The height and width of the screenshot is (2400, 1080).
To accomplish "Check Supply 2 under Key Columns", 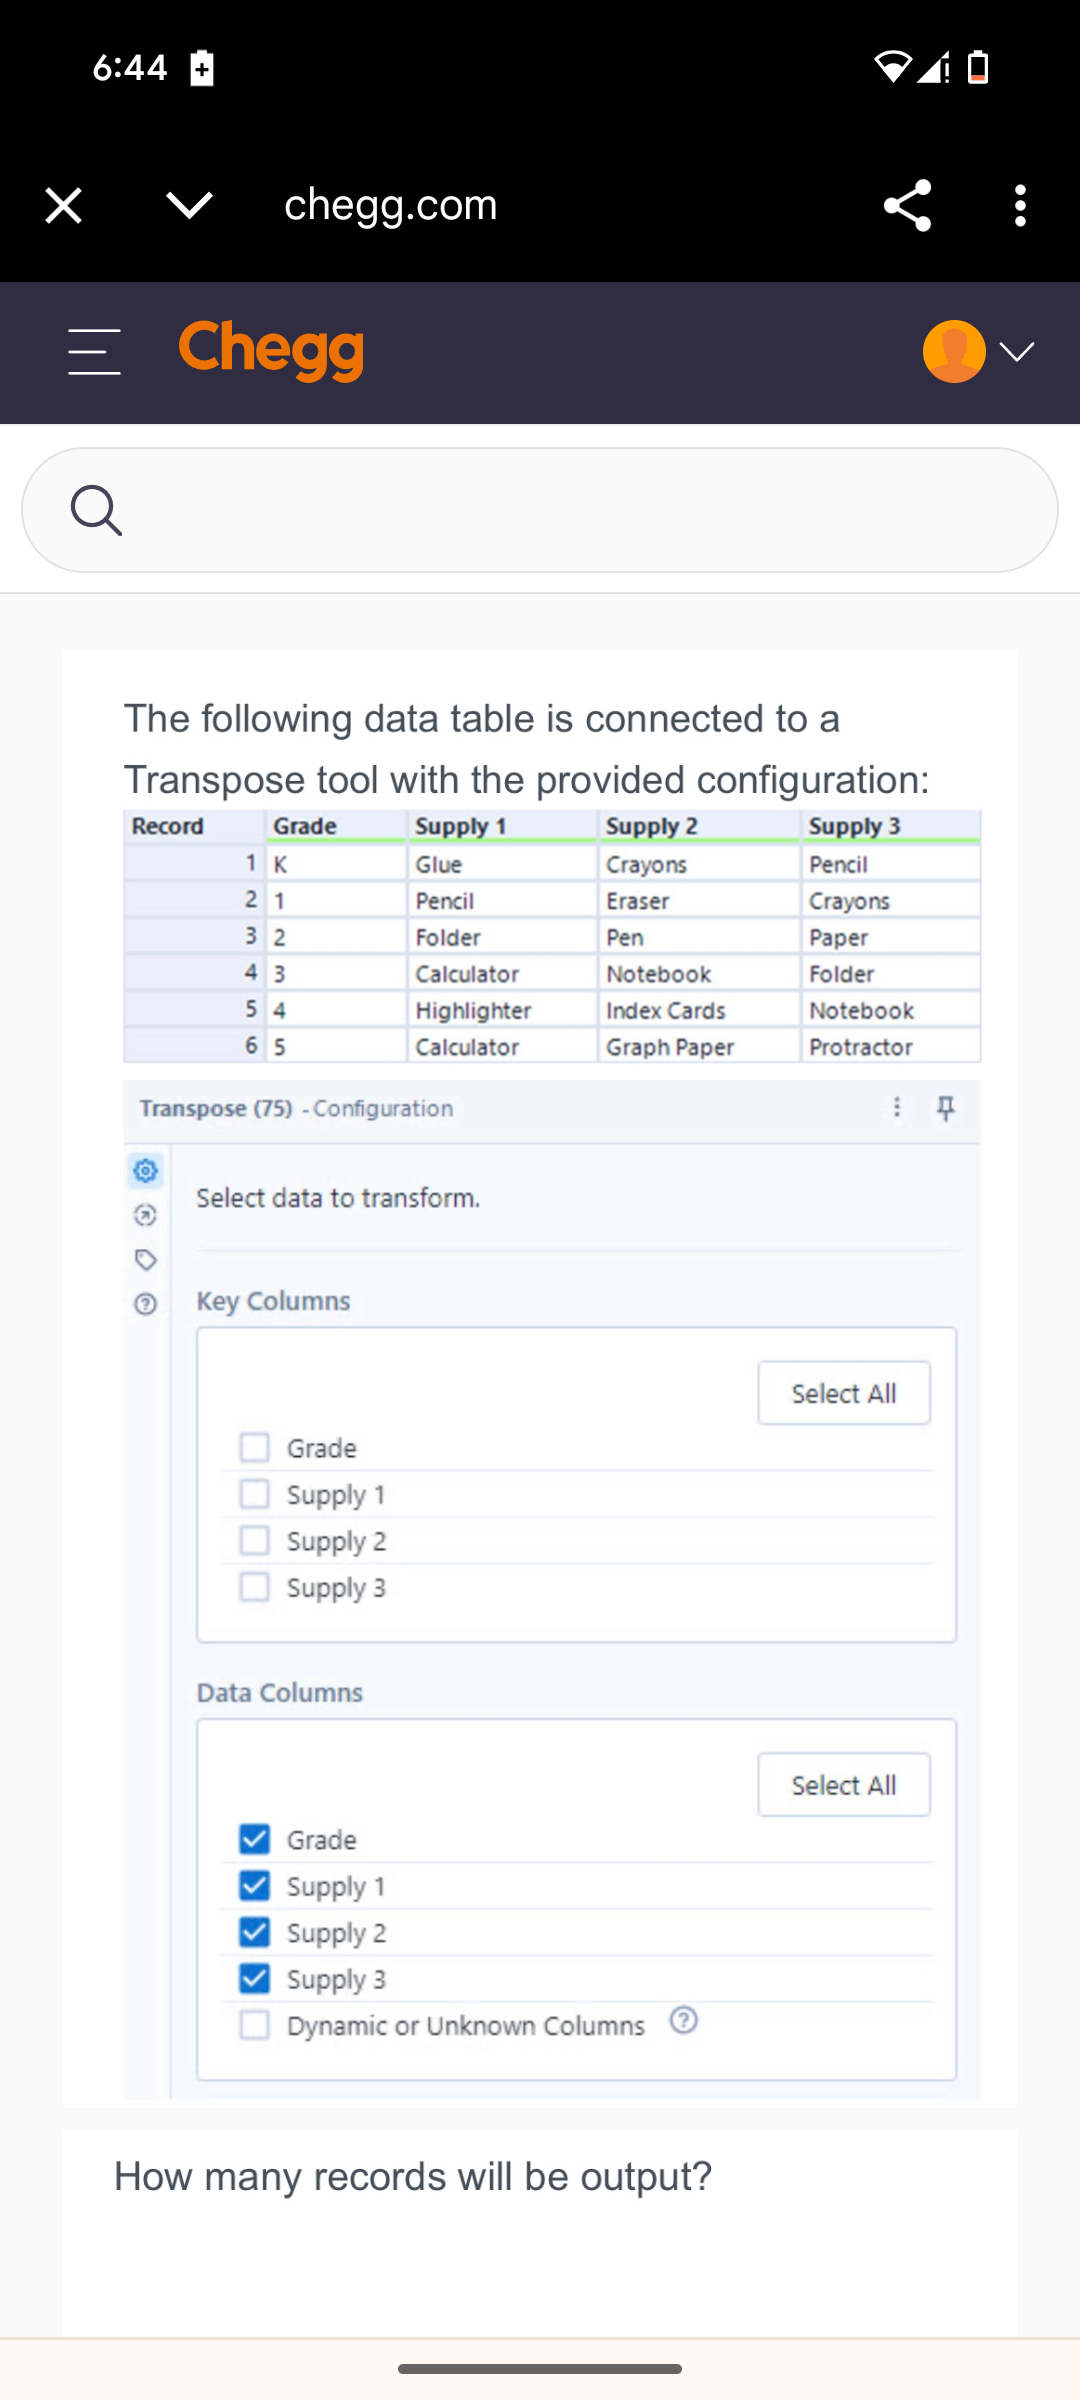I will click(x=254, y=1540).
